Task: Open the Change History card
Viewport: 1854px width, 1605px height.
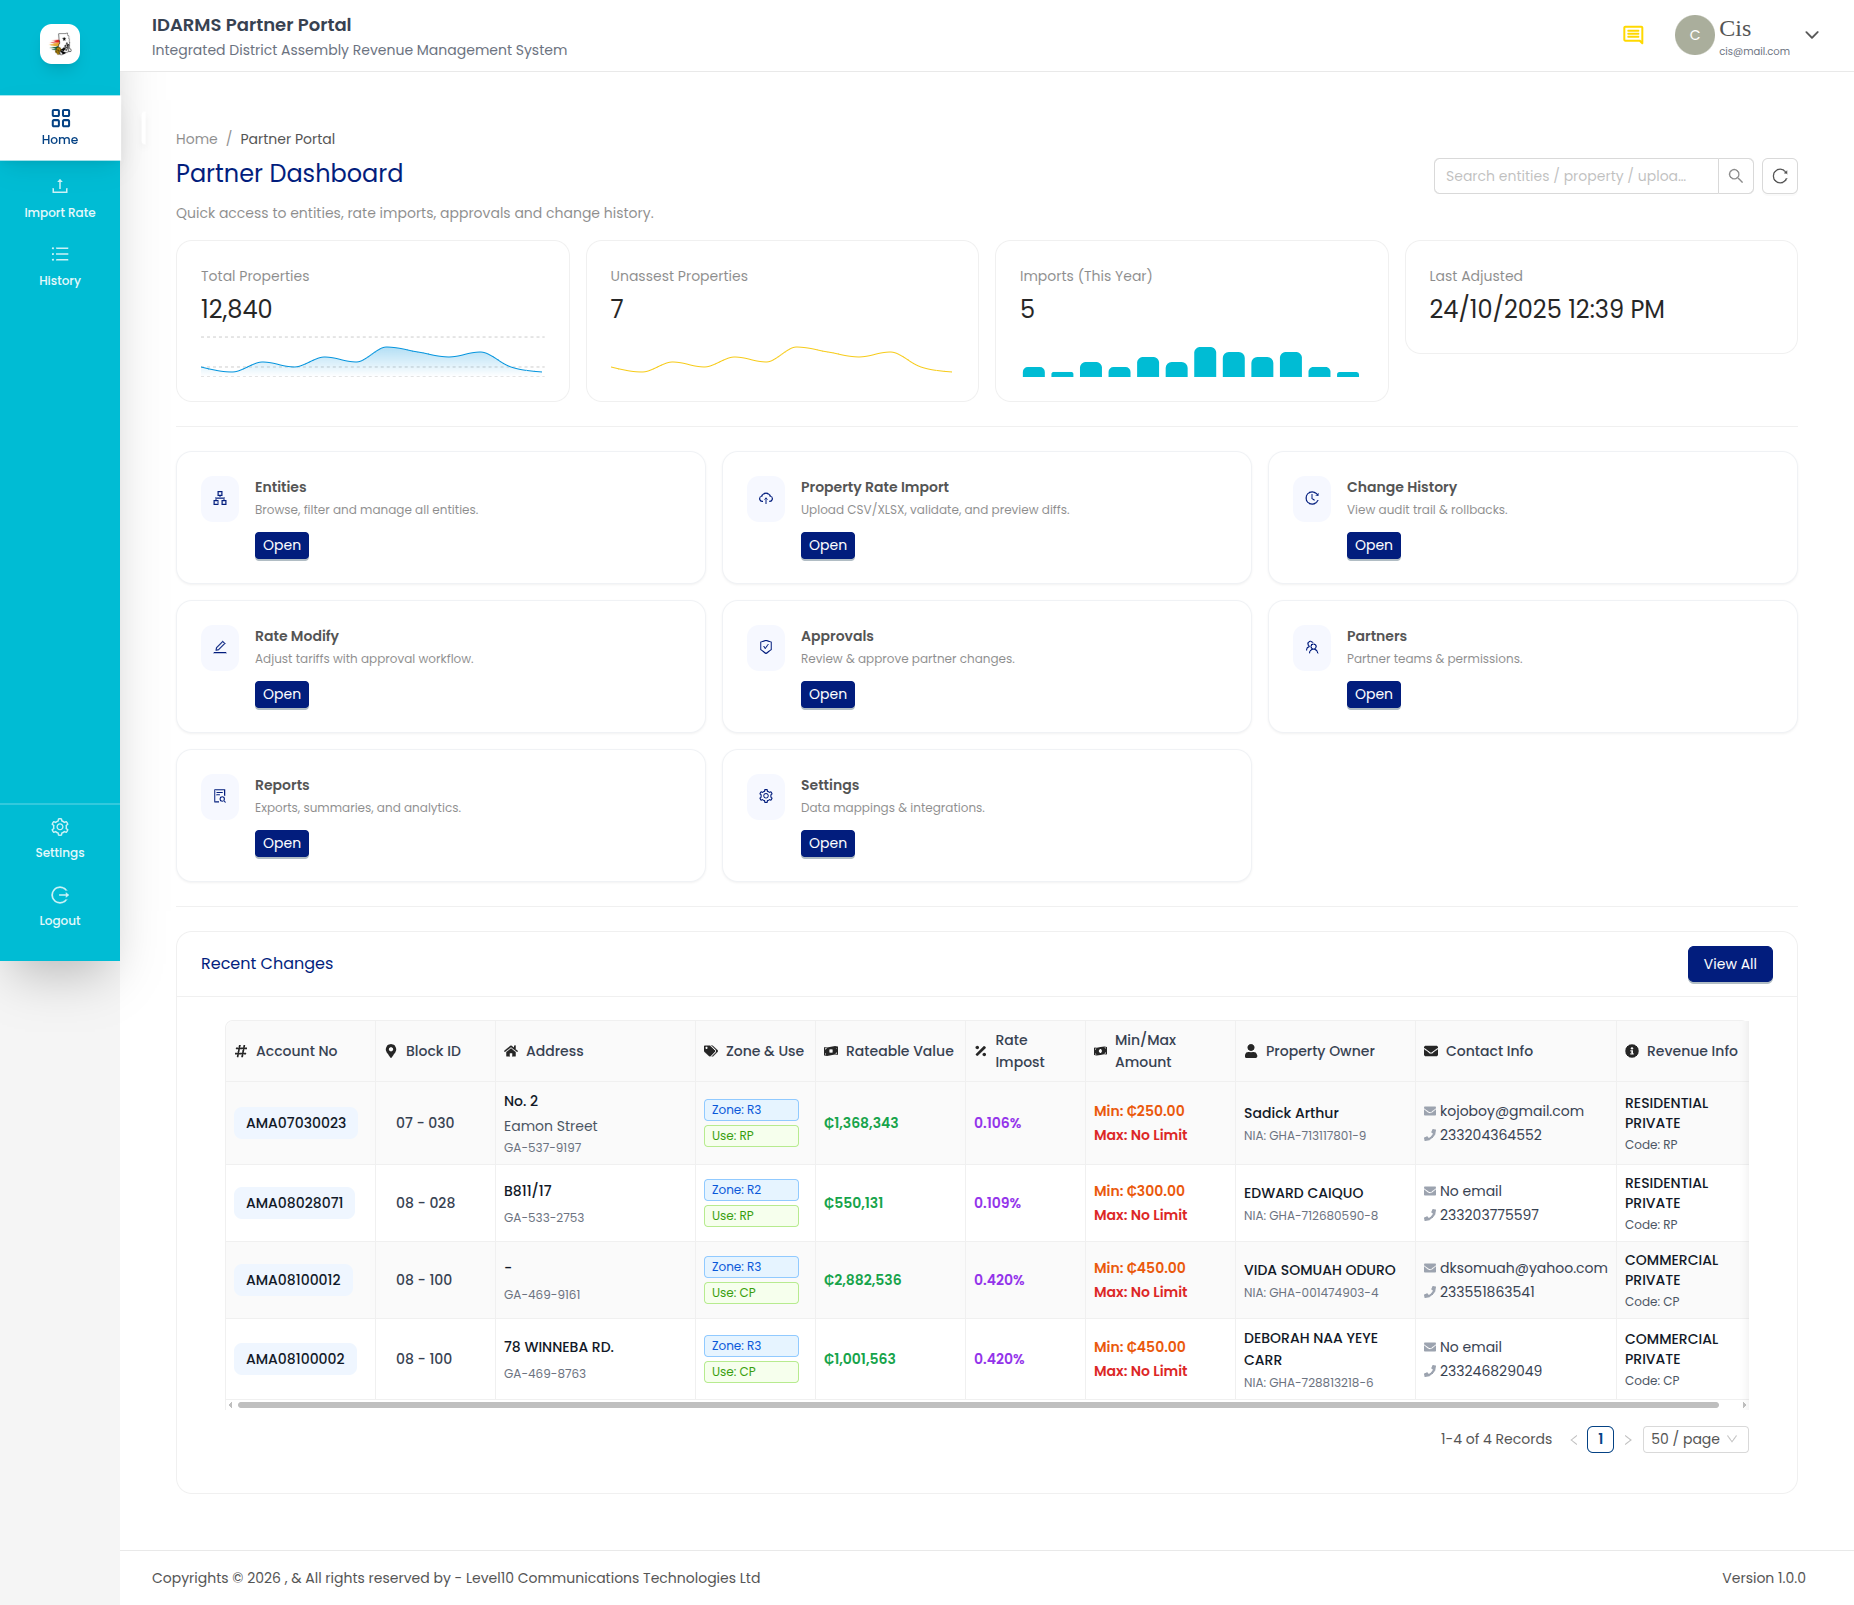Action: (1374, 545)
